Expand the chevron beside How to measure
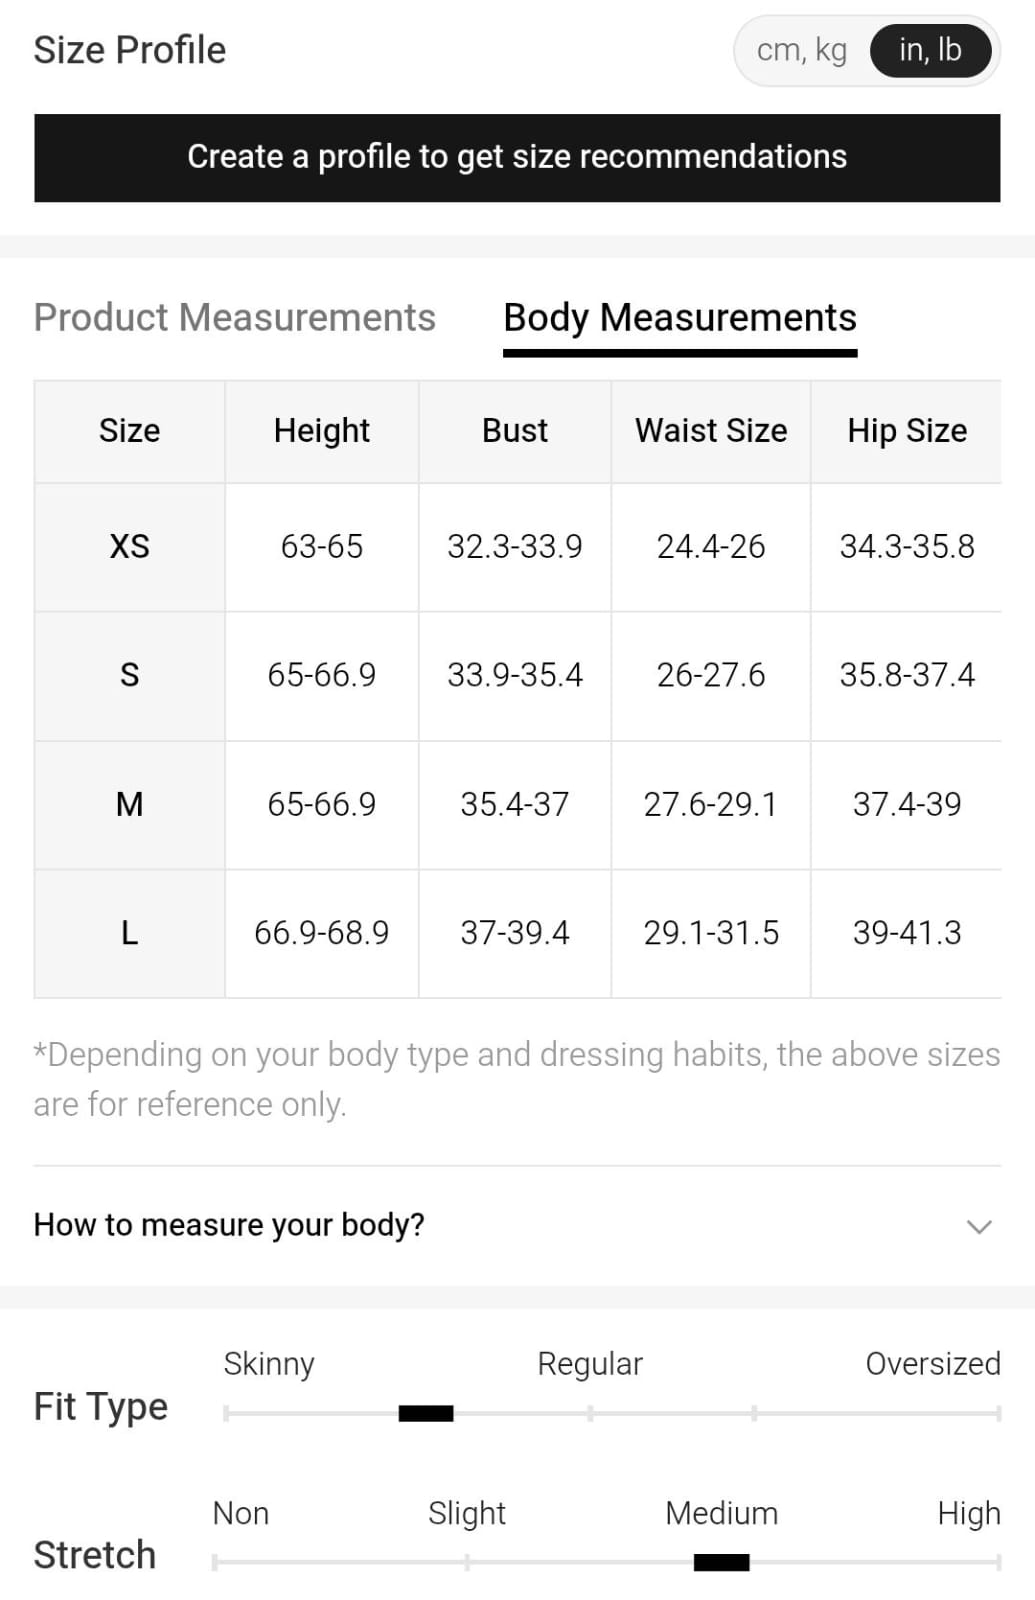The image size is (1035, 1600). (979, 1226)
